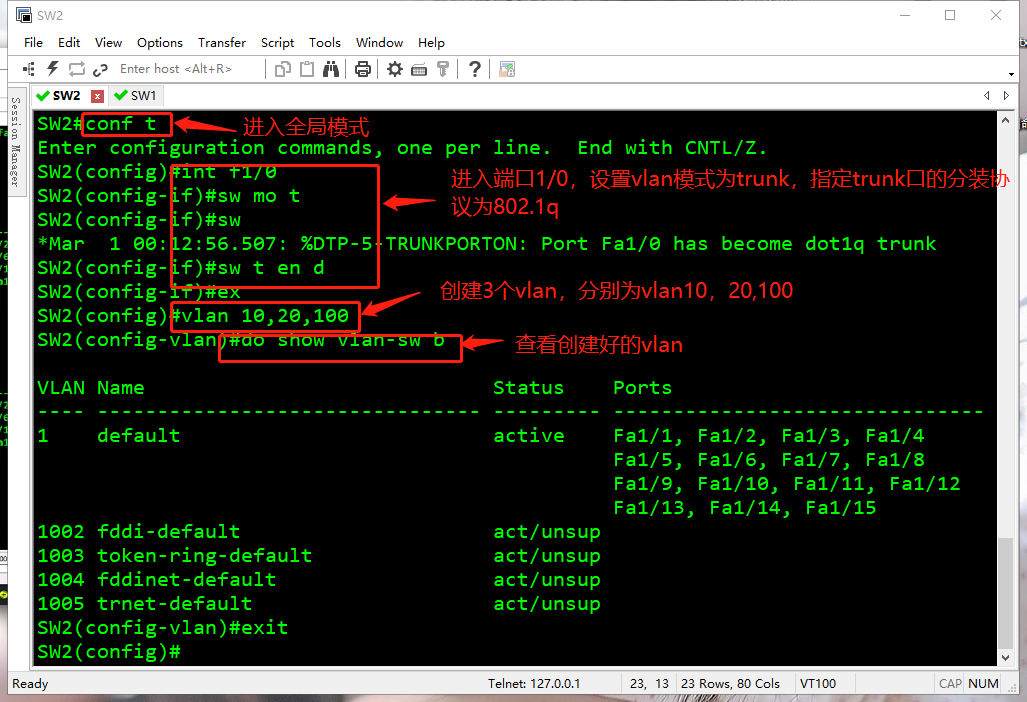Switch to the SW1 session tab
The height and width of the screenshot is (702, 1027).
[136, 96]
